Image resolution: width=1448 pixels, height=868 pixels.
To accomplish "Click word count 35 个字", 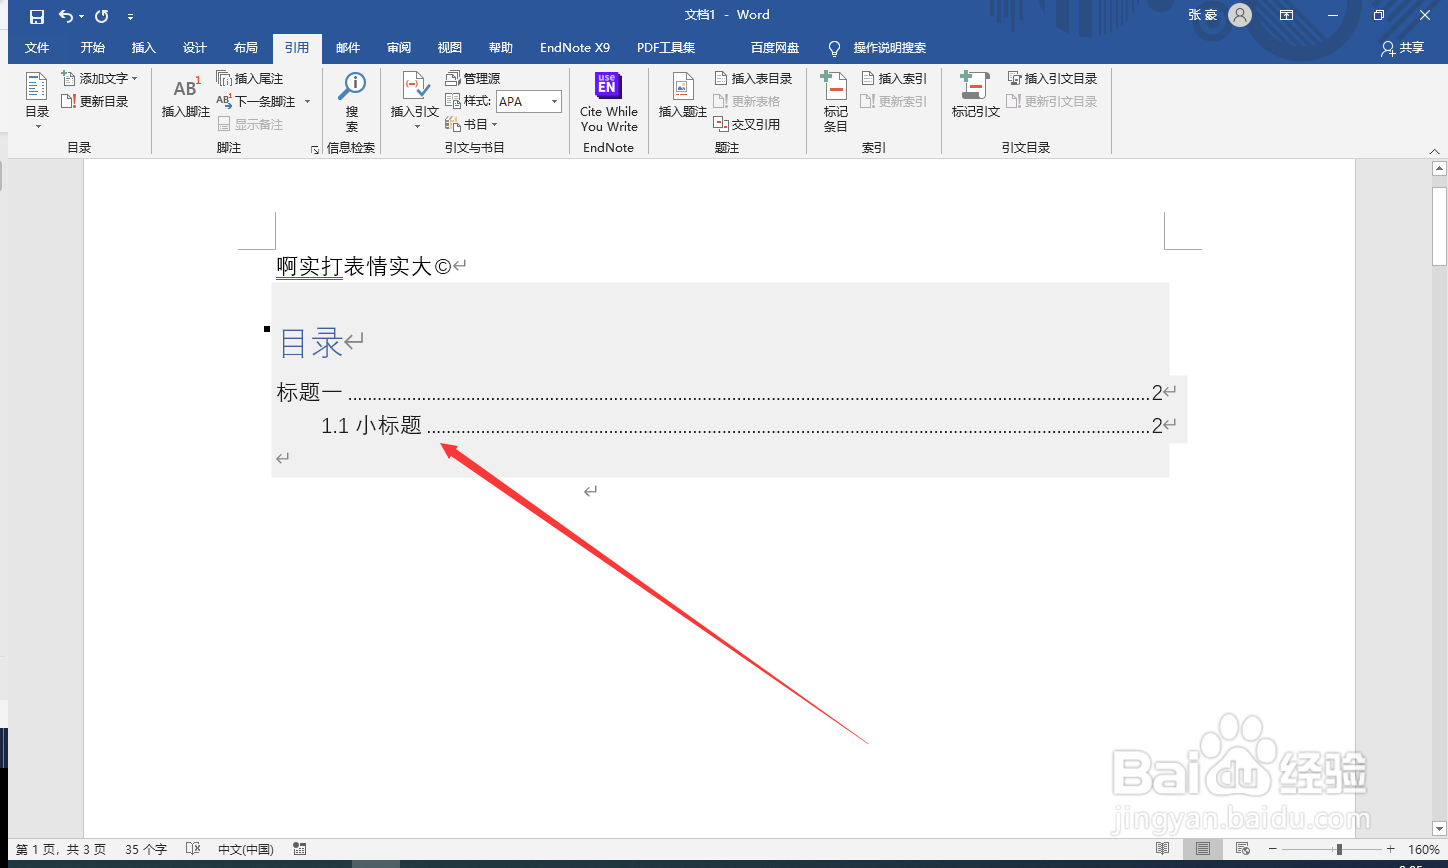I will pyautogui.click(x=146, y=849).
